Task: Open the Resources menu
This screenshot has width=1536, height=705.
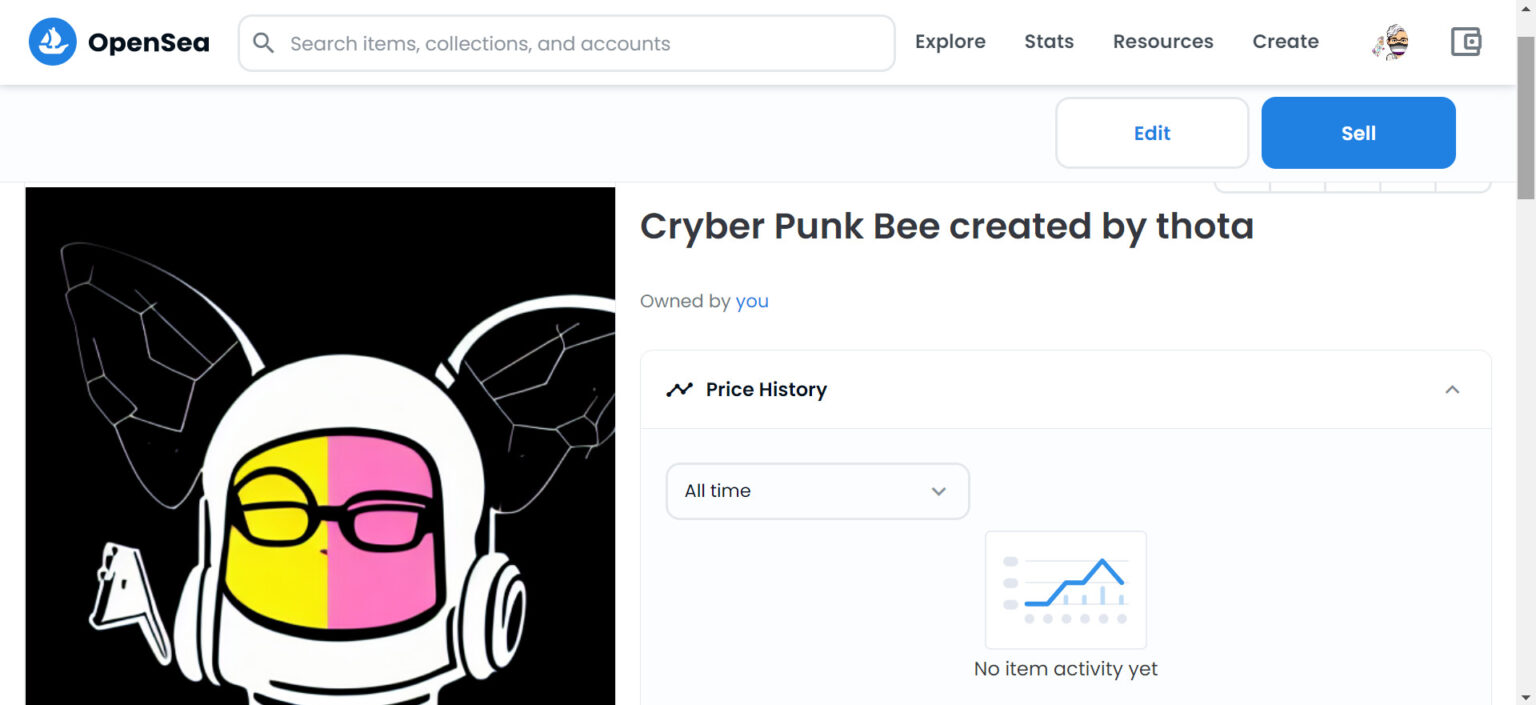Action: [x=1163, y=42]
